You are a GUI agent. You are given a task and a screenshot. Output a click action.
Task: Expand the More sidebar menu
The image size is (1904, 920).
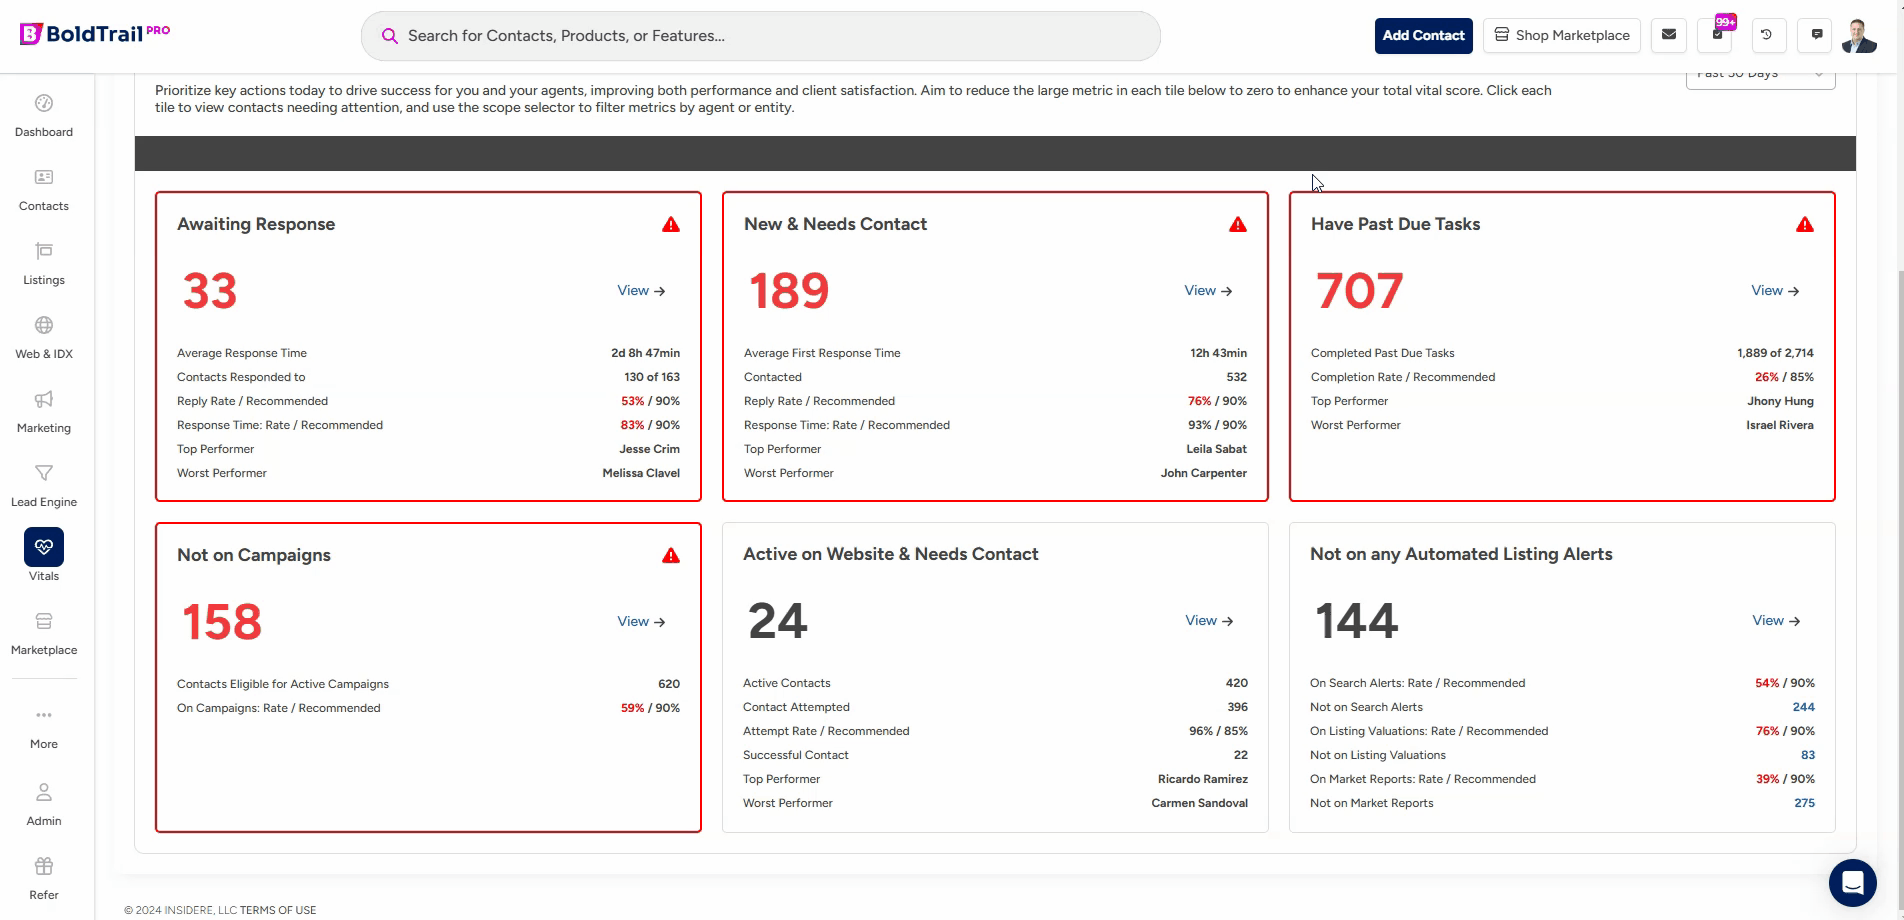click(x=44, y=728)
